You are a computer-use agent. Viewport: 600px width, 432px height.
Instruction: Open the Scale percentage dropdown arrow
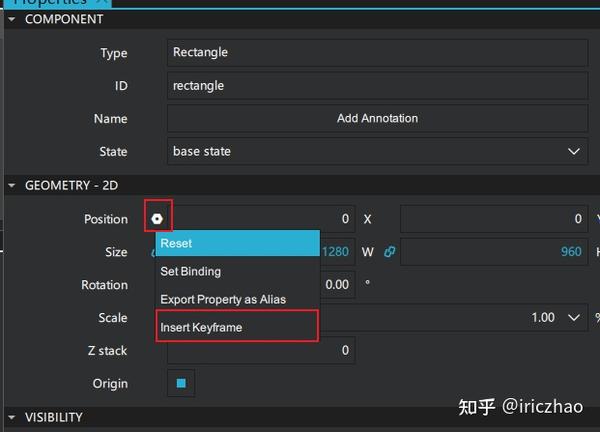pyautogui.click(x=574, y=318)
